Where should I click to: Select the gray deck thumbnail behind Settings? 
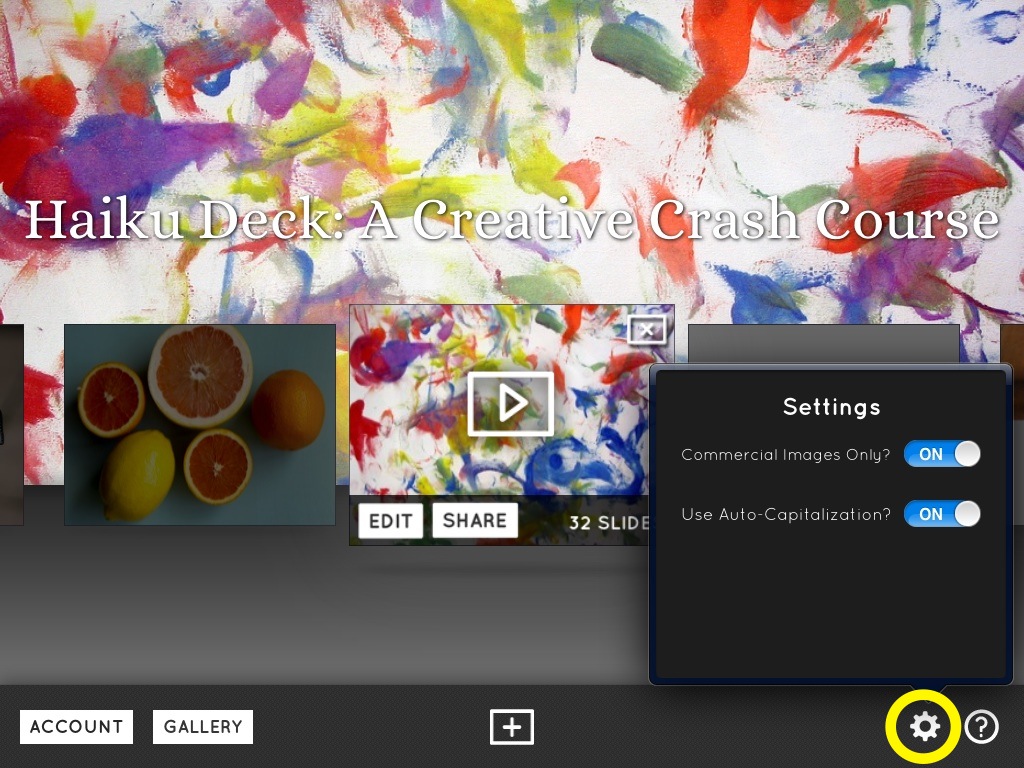(x=824, y=344)
